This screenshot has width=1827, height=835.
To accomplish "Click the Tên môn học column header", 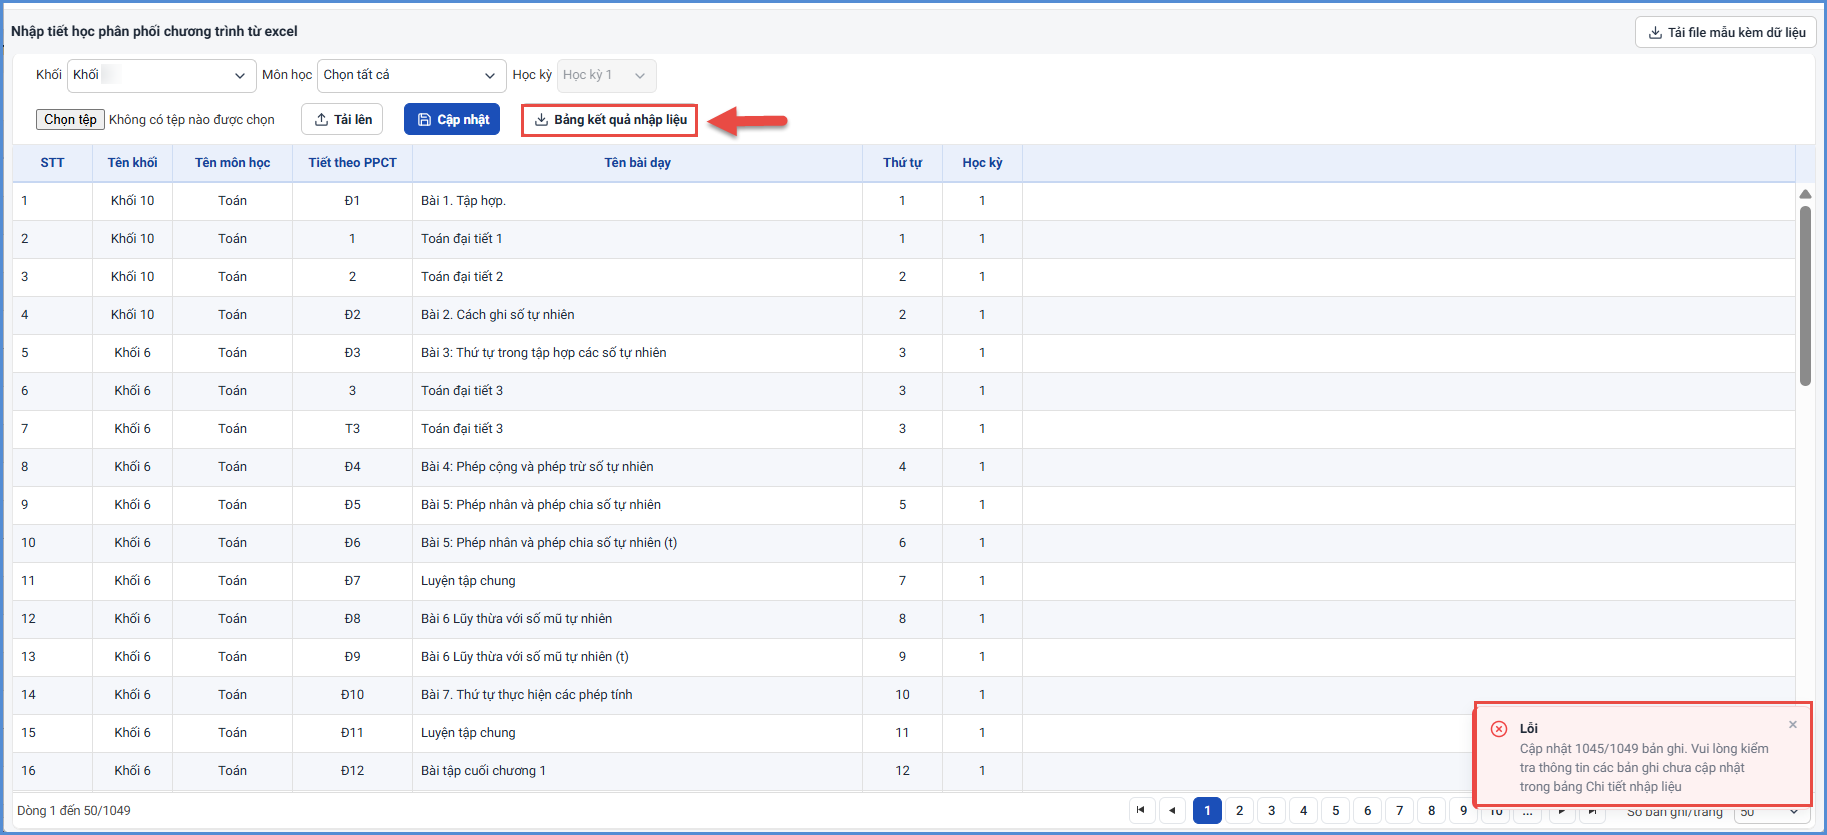I will [x=232, y=163].
